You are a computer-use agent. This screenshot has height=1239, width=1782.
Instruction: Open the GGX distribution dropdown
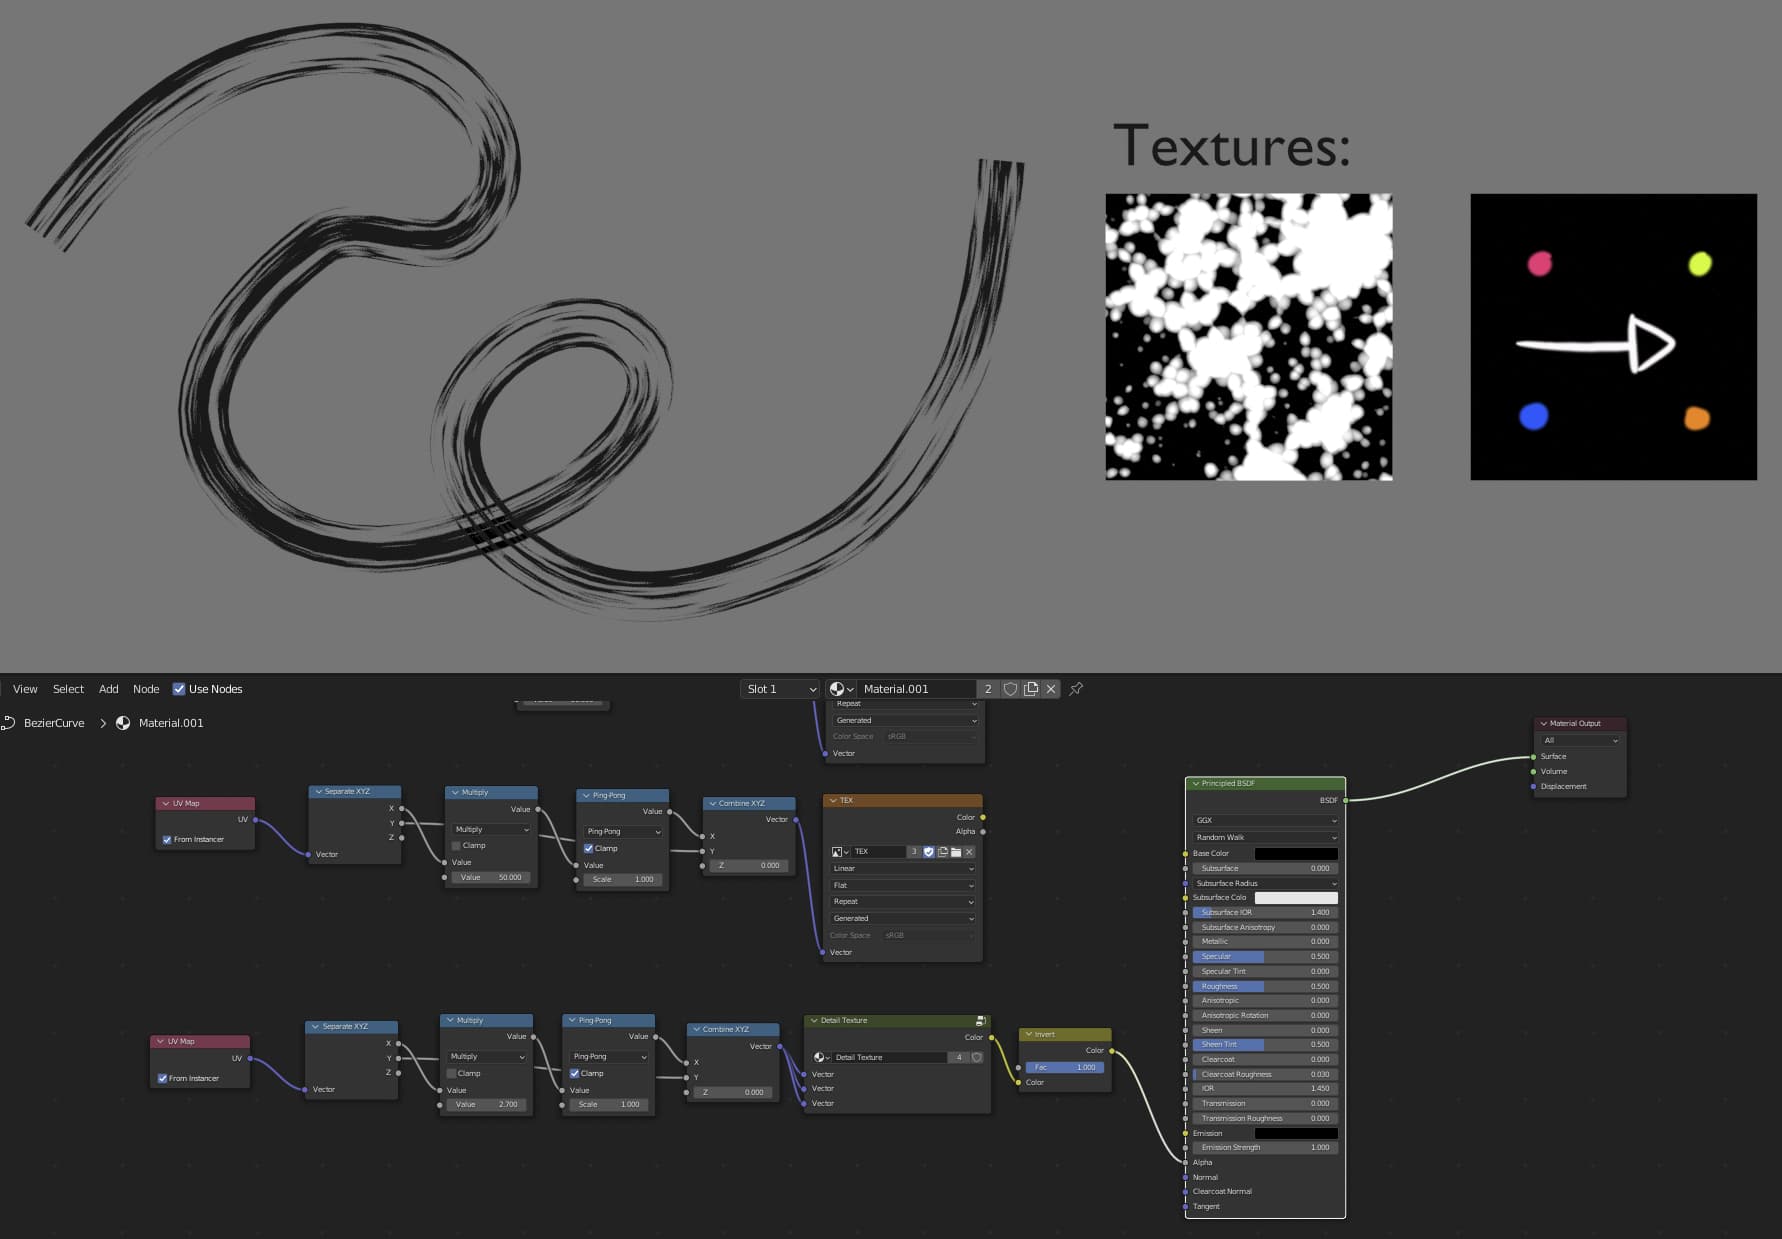tap(1265, 820)
